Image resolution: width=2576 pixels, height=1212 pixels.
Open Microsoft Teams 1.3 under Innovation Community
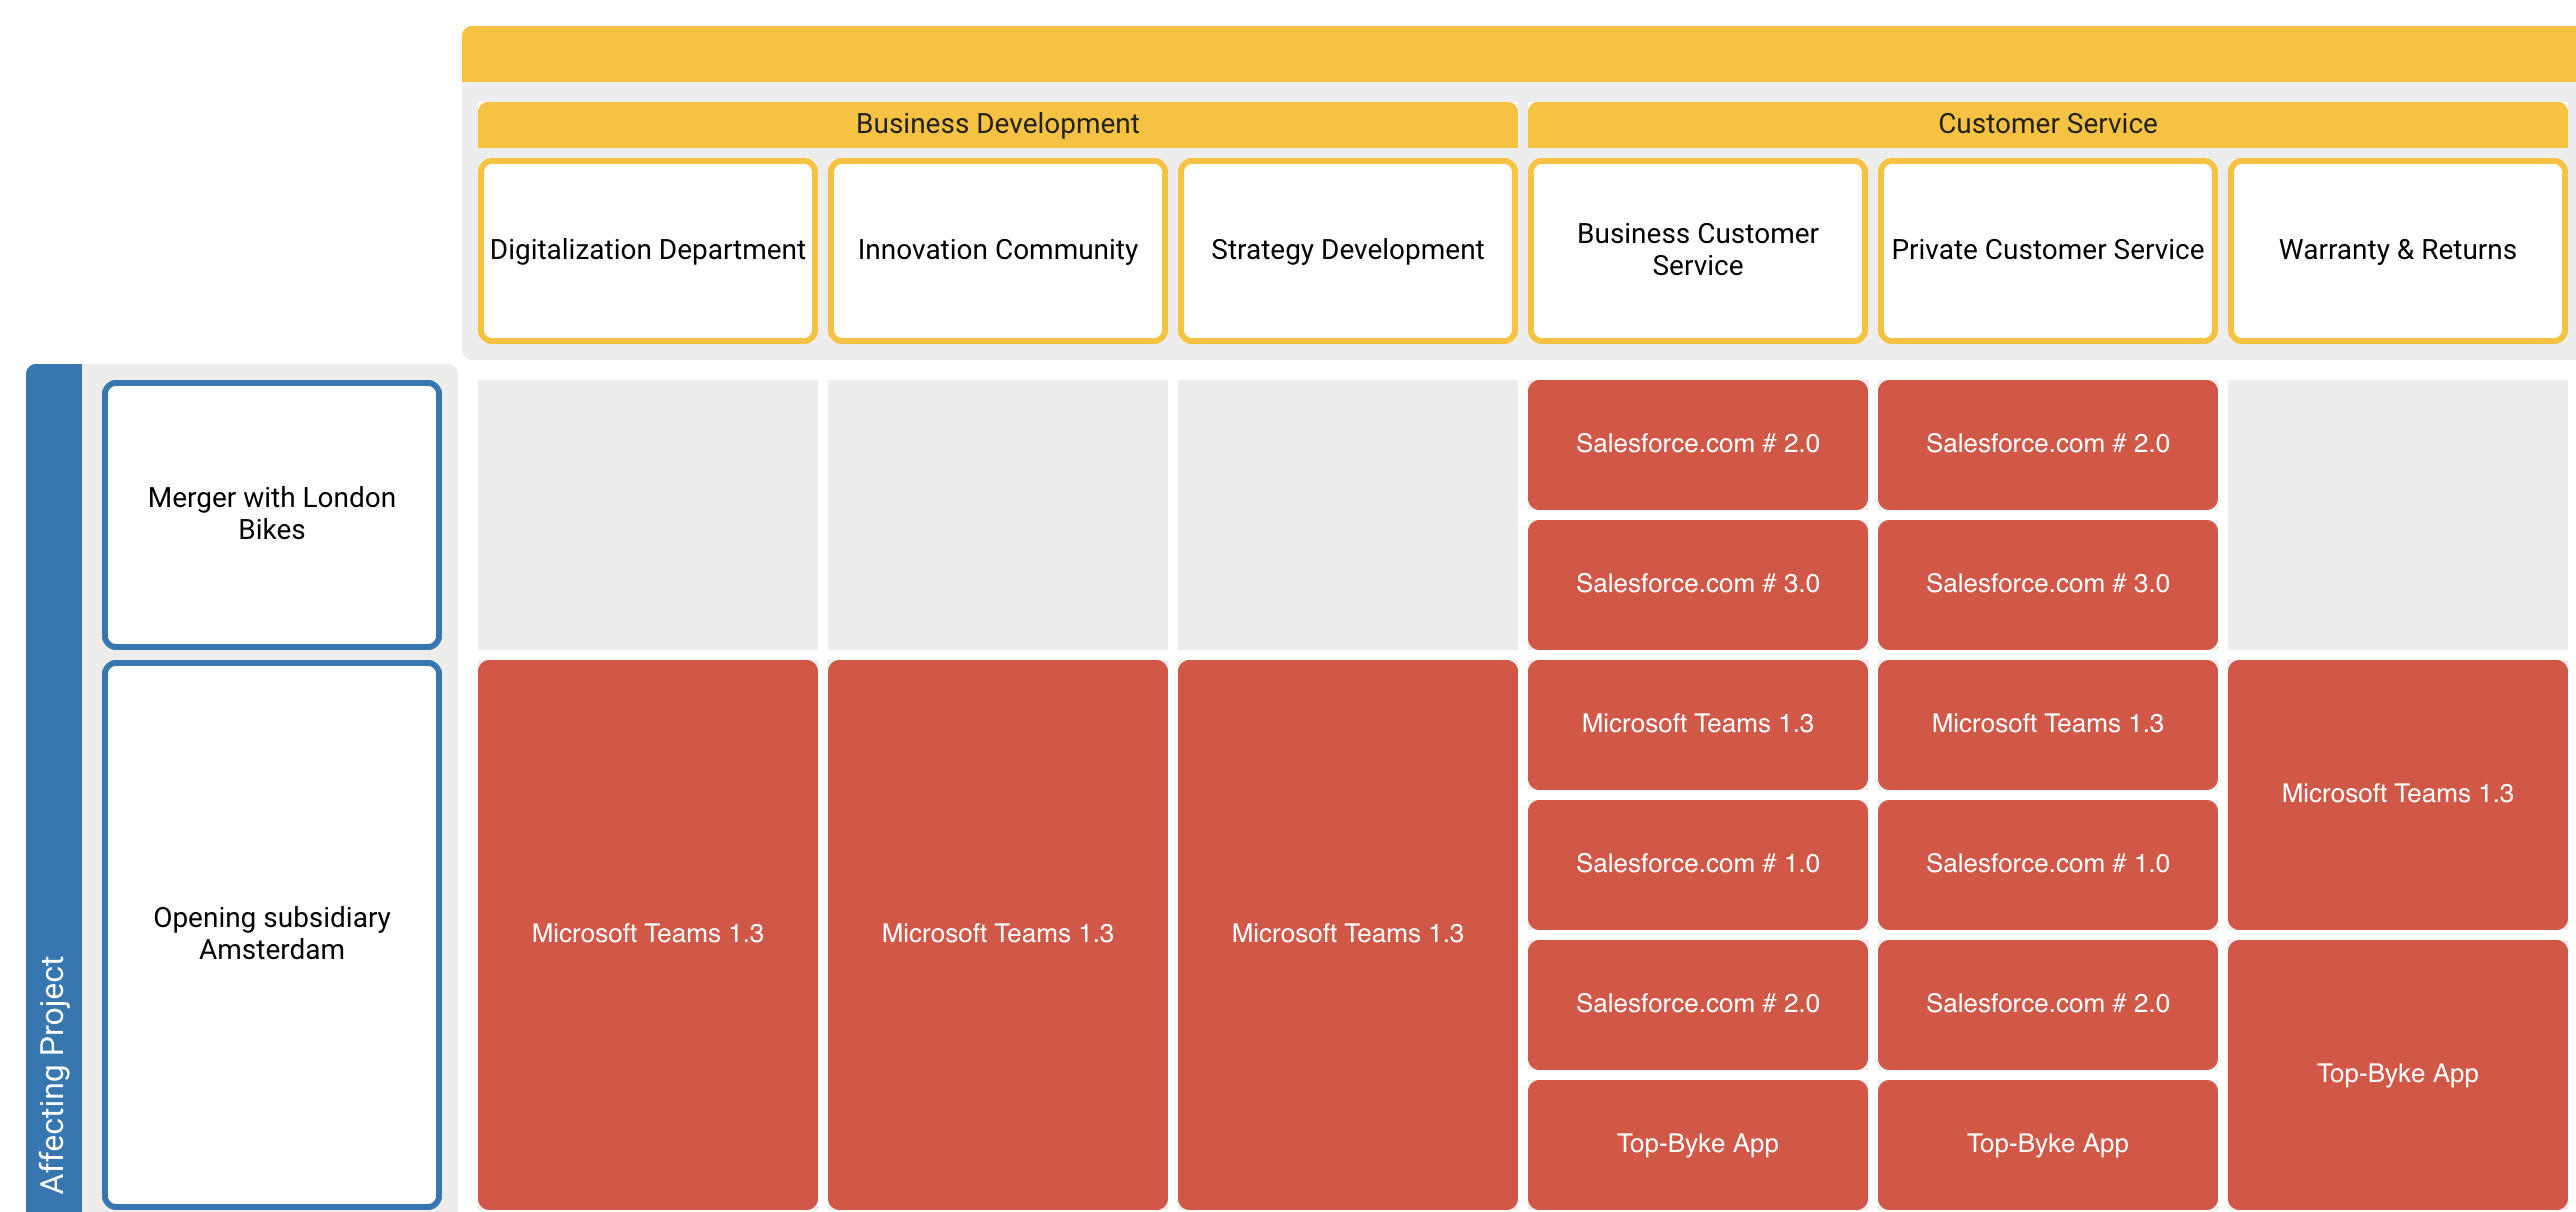tap(997, 934)
